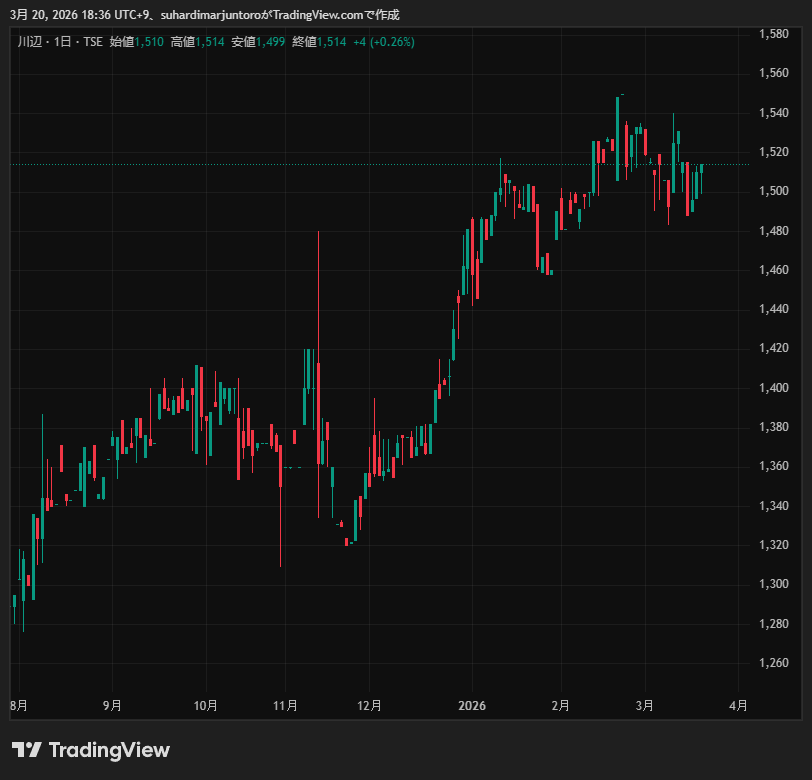This screenshot has width=812, height=780.
Task: Click the 1,400 price axis label
Action: click(x=774, y=387)
